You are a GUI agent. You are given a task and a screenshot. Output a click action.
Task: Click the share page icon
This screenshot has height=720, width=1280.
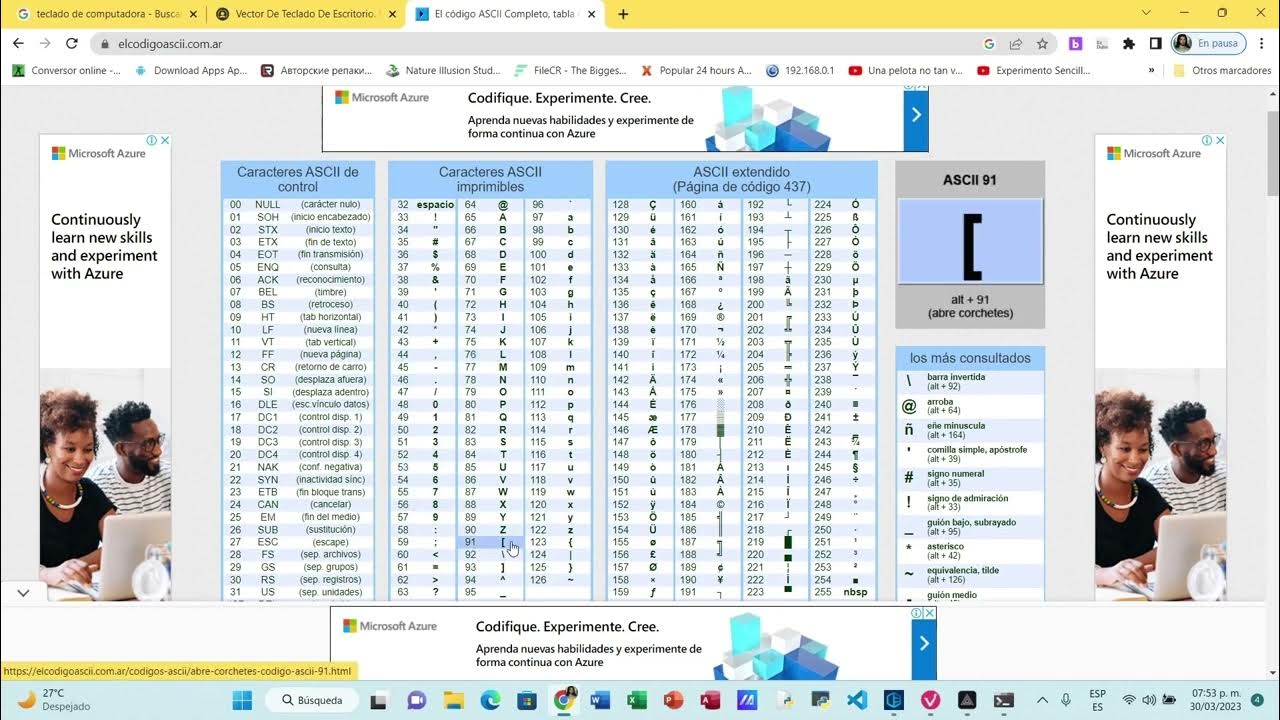click(x=1016, y=44)
